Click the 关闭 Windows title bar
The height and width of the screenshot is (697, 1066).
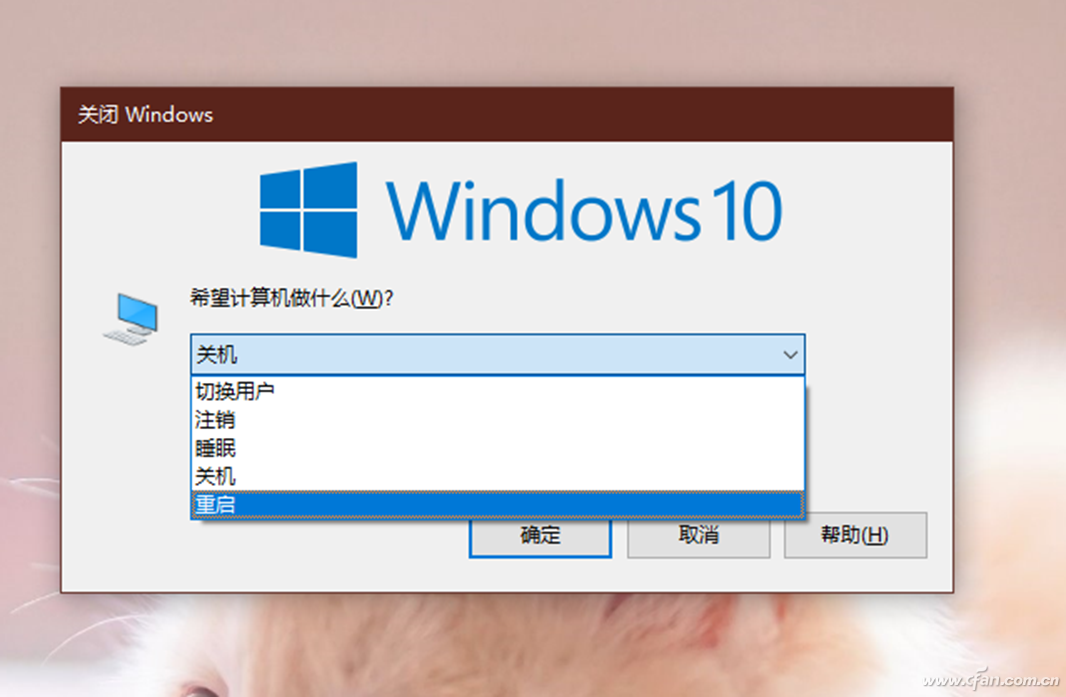[507, 114]
